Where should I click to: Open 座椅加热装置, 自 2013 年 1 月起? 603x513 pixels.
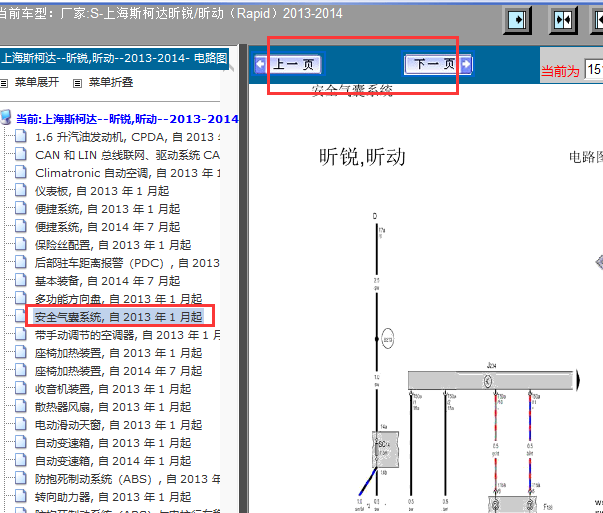[118, 353]
